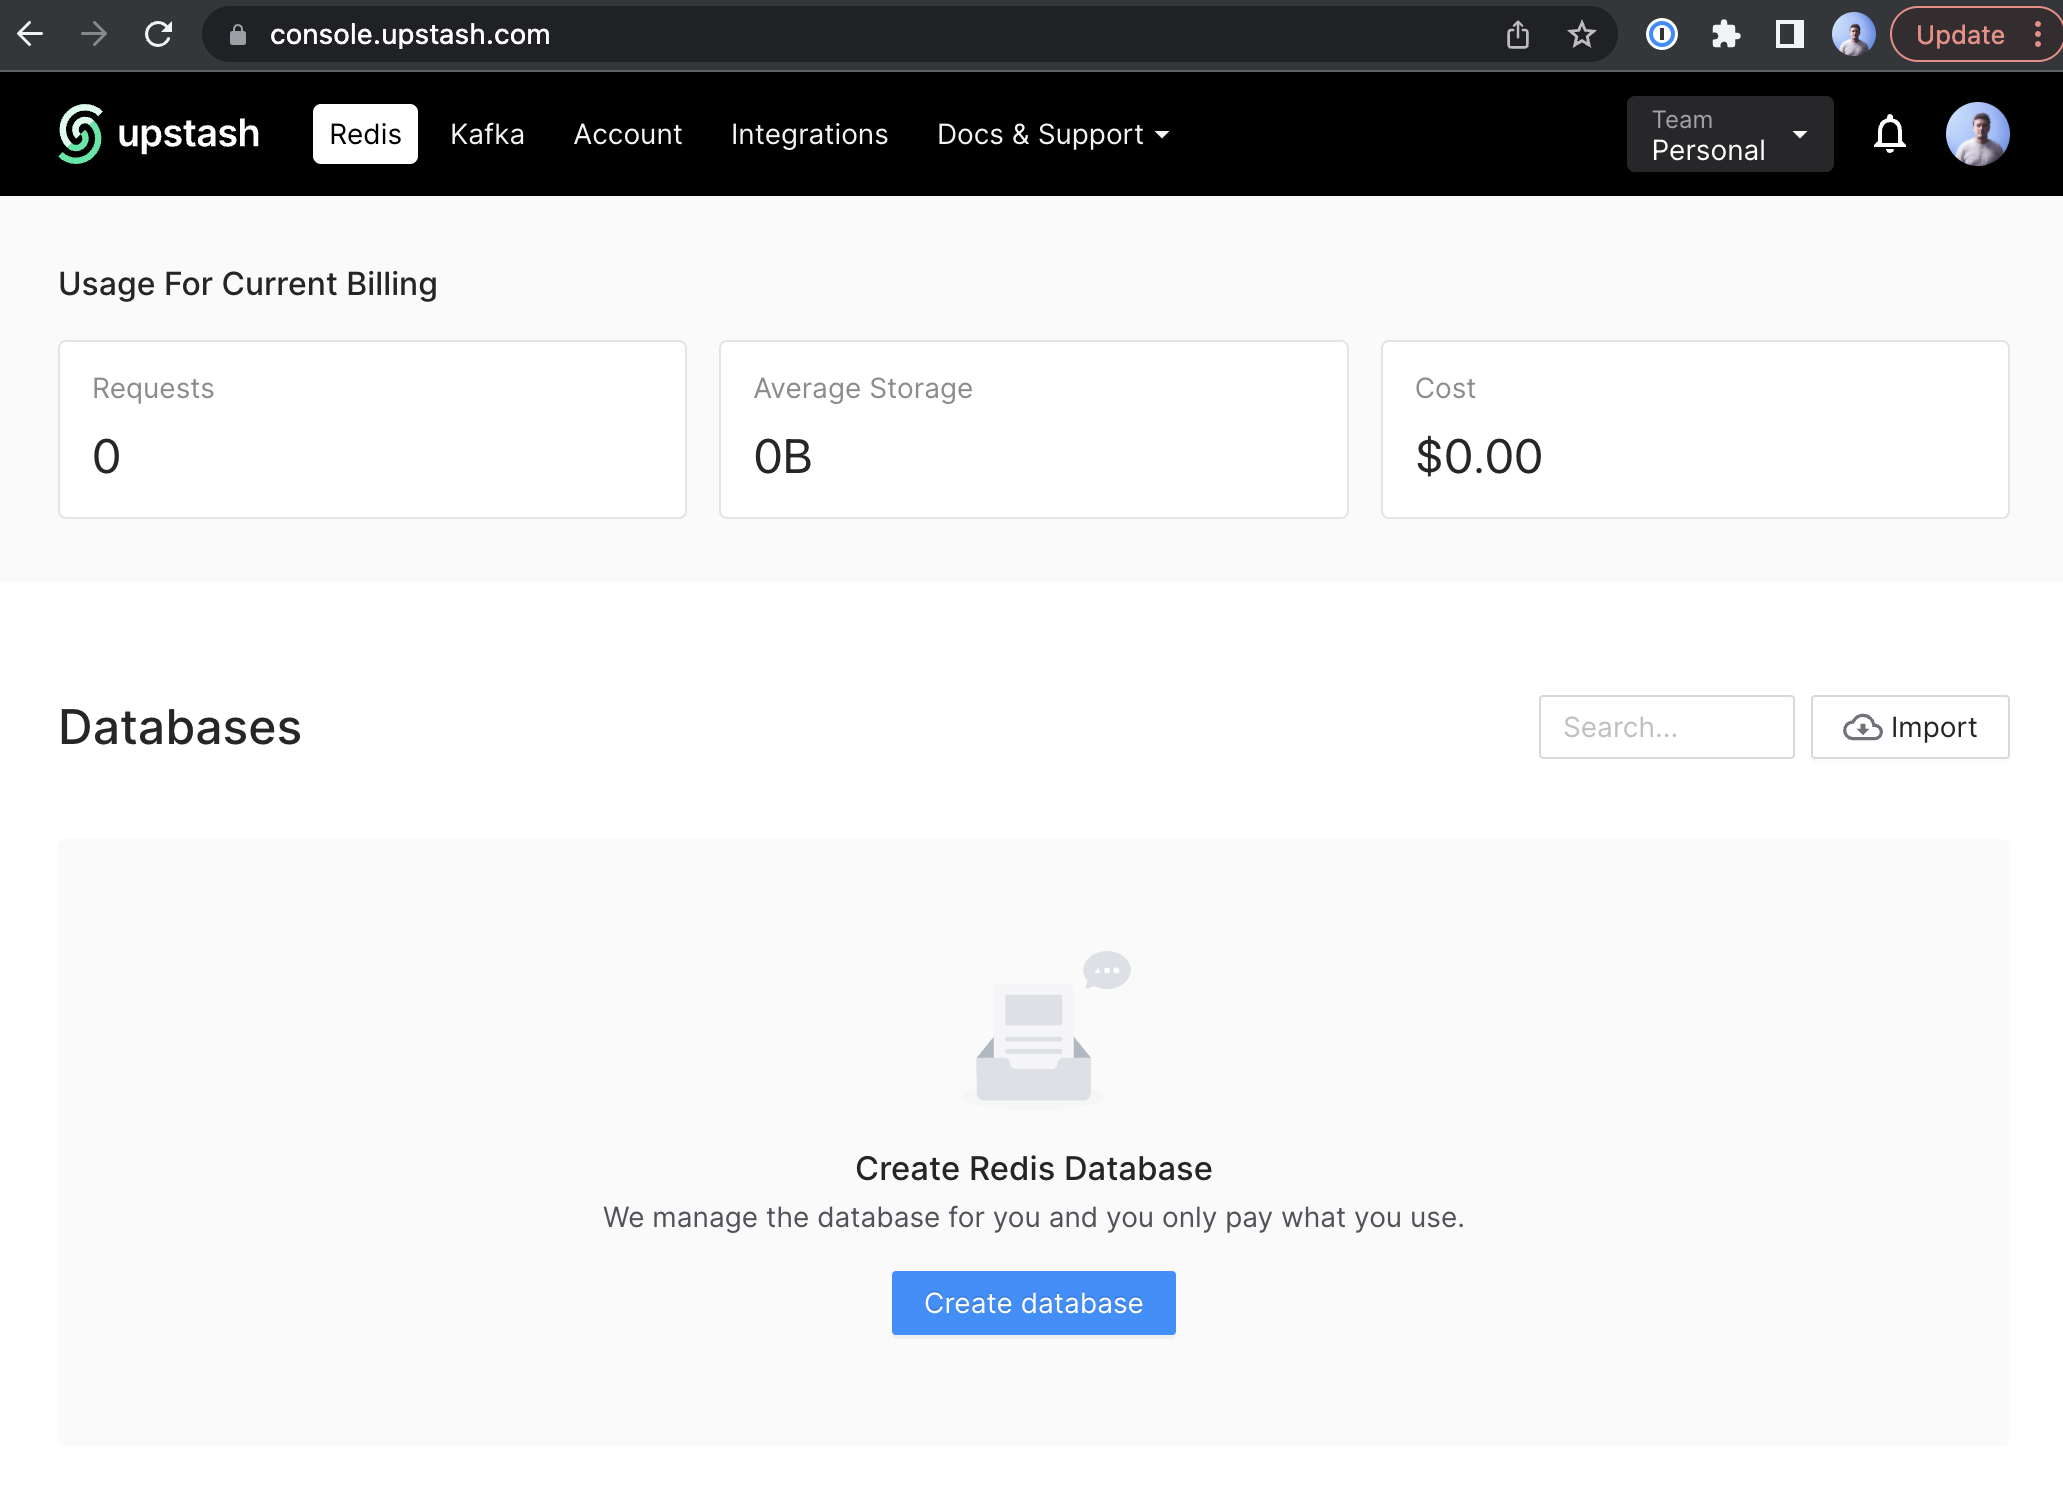2063x1504 pixels.
Task: Click the user avatar in Upstash header
Action: (x=1977, y=134)
